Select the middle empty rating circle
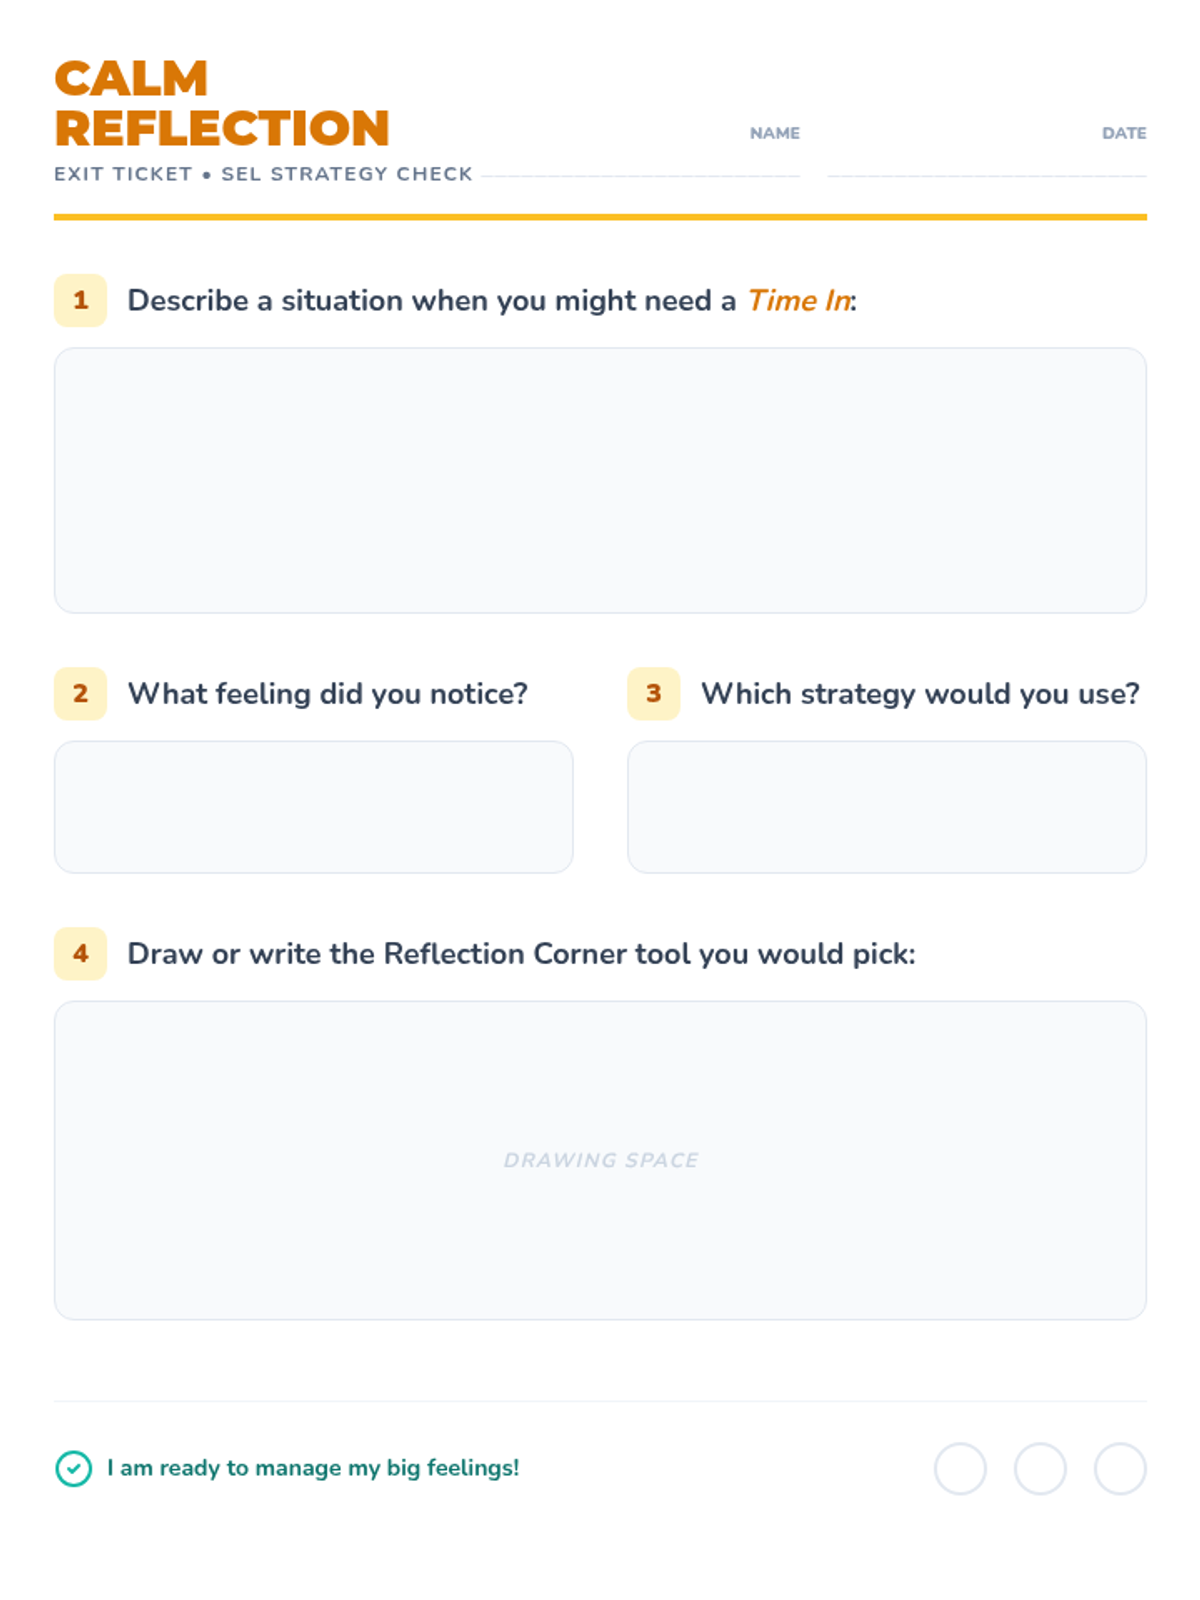Image resolution: width=1200 pixels, height=1600 pixels. 1040,1468
